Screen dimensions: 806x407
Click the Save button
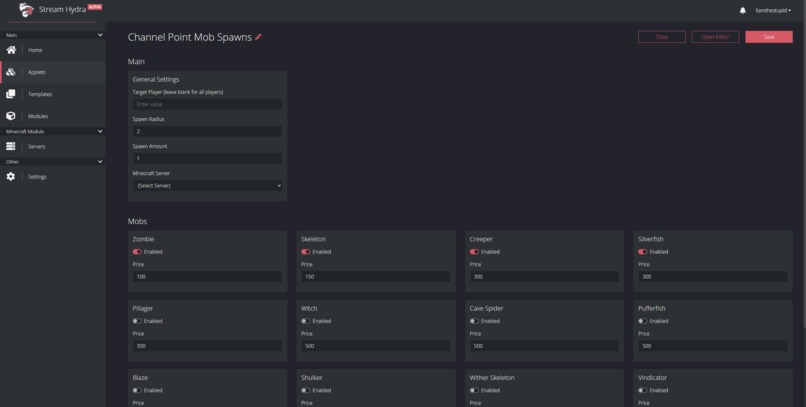768,37
